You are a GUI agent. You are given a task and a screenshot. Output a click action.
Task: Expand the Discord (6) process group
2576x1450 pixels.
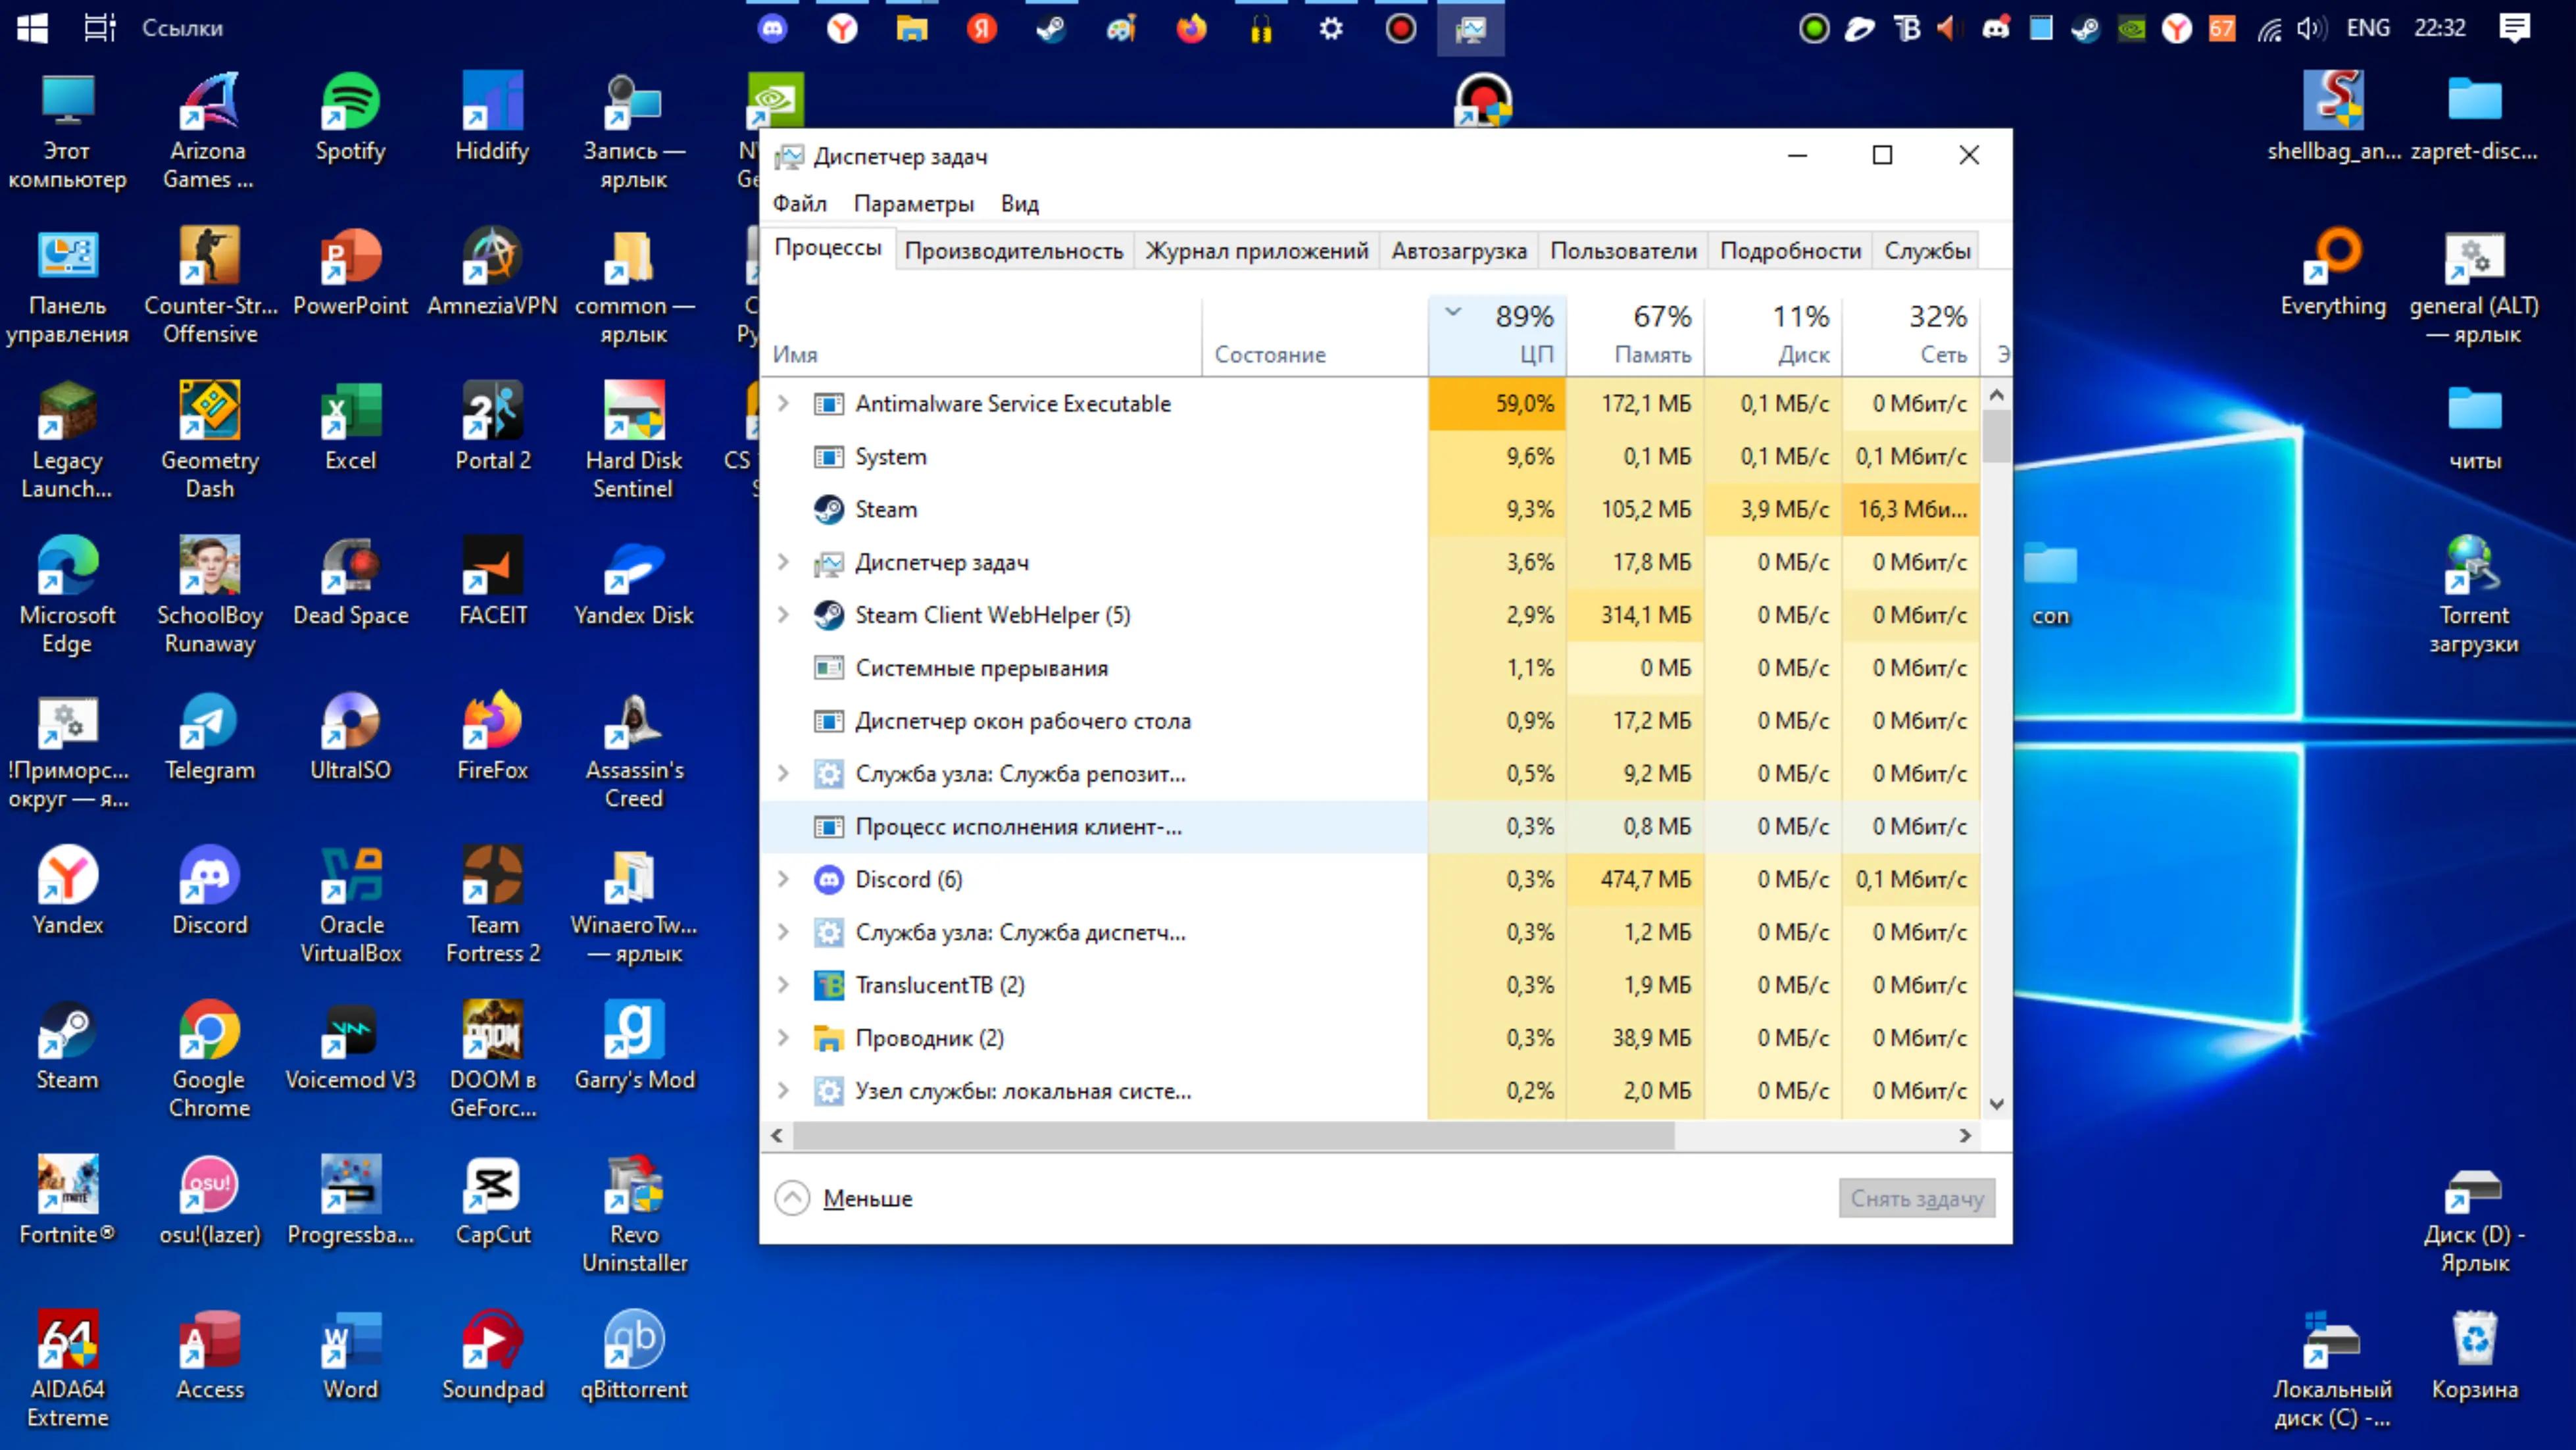pos(784,879)
